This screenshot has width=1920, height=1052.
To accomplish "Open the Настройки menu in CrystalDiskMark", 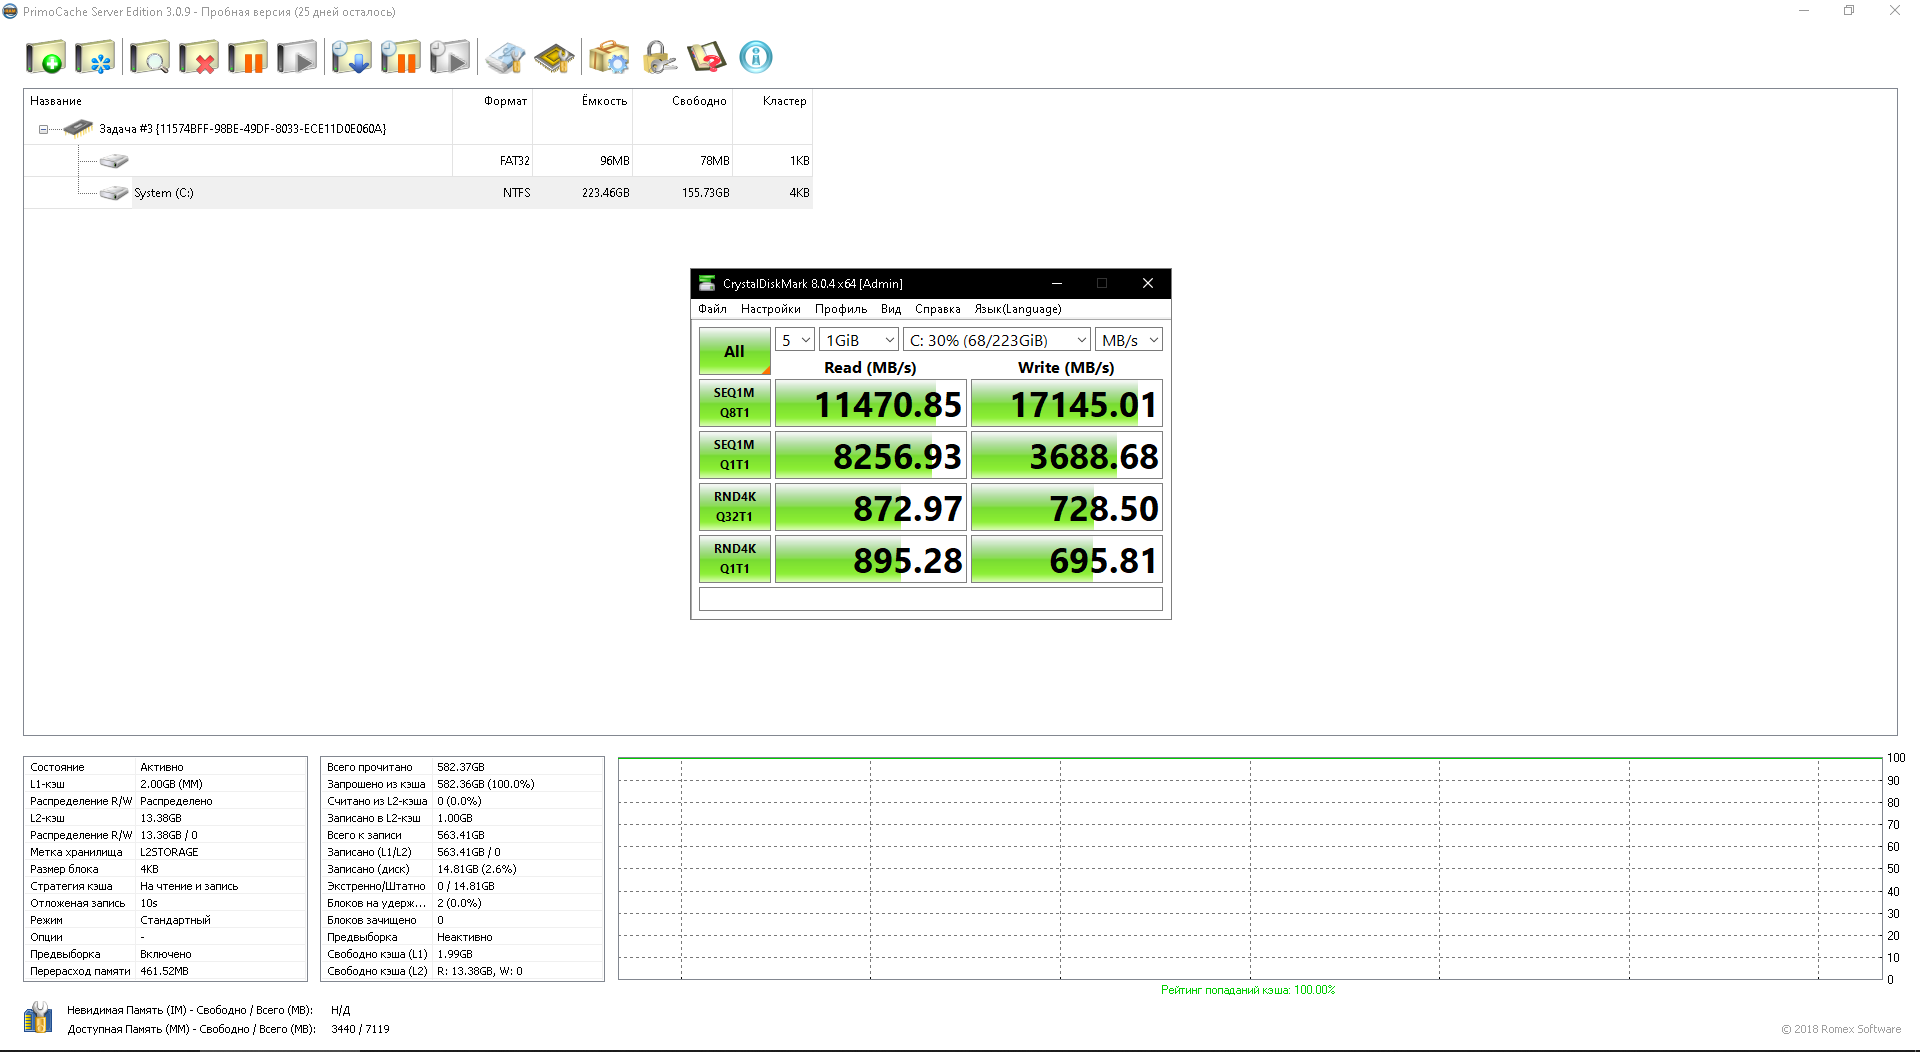I will point(771,309).
